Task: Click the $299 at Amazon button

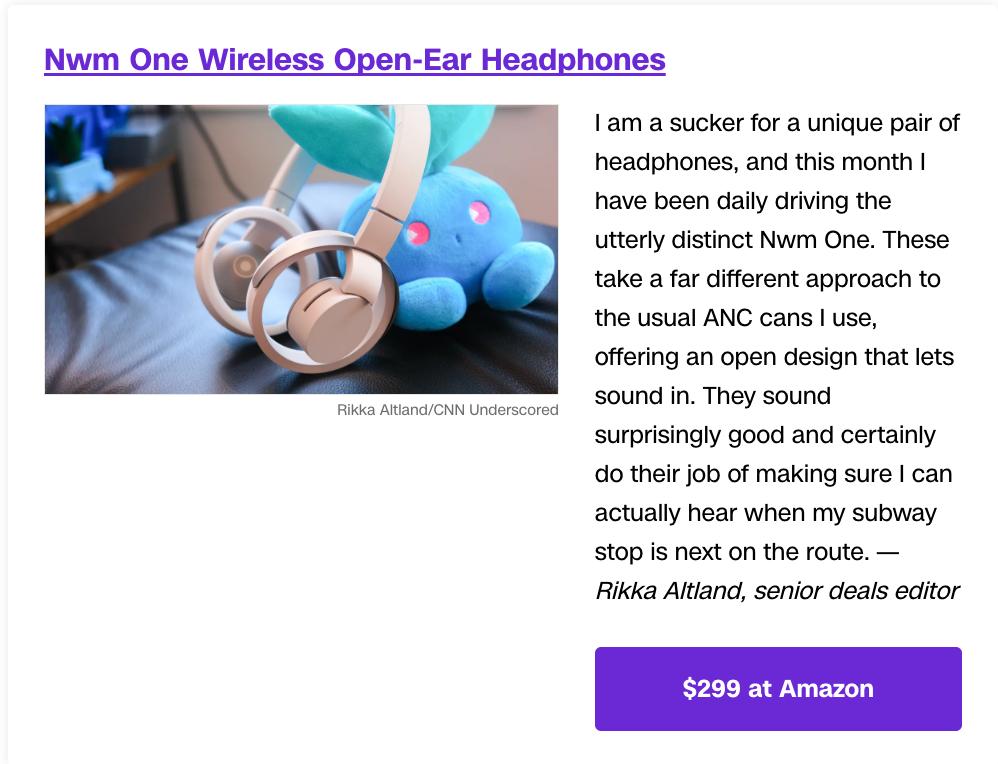Action: [778, 689]
